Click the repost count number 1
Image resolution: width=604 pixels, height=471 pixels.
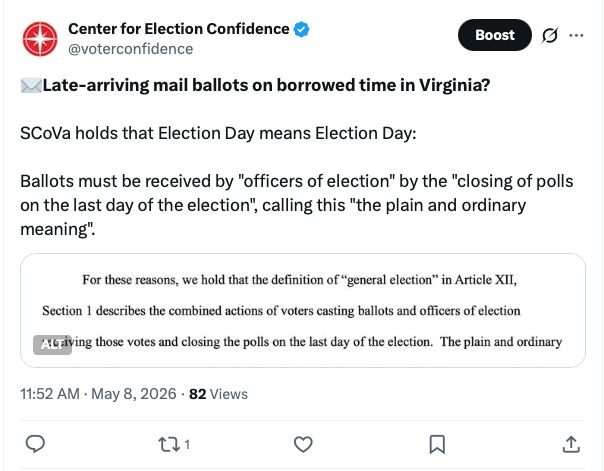187,445
